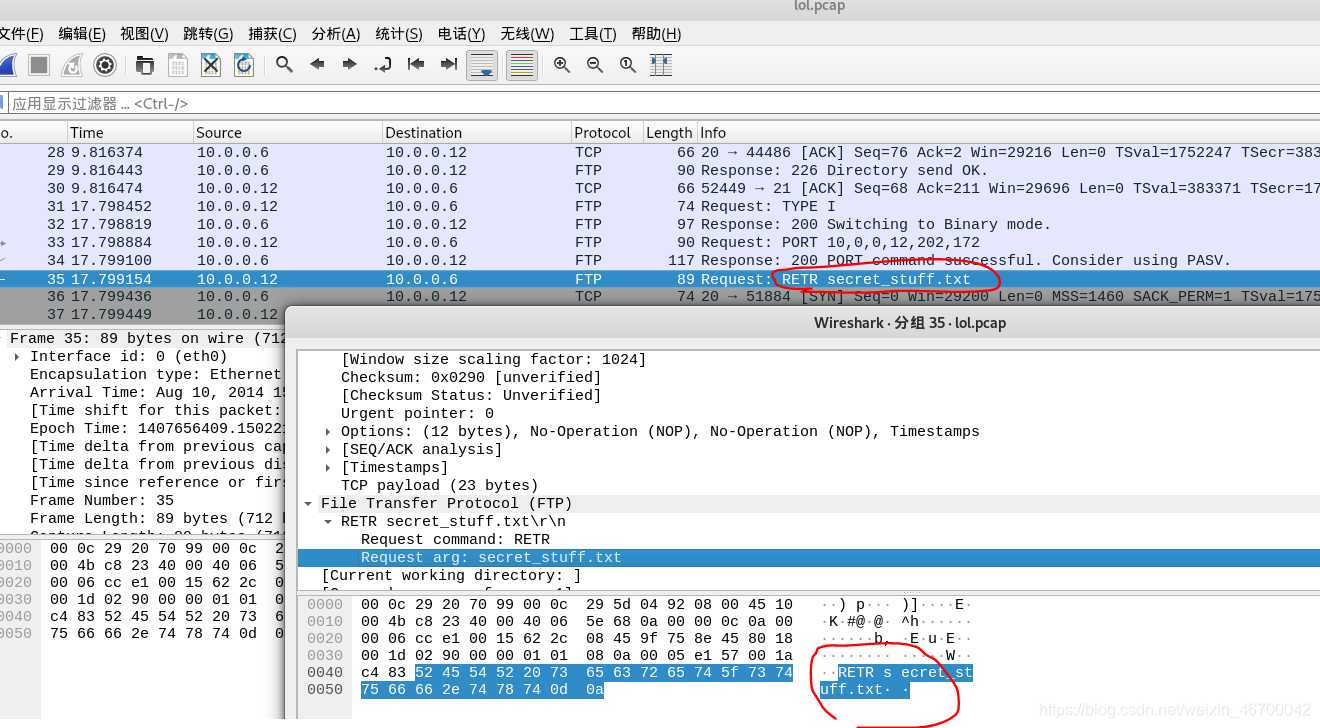The width and height of the screenshot is (1320, 728).
Task: Open the 帮助(H) menu
Action: pos(656,34)
